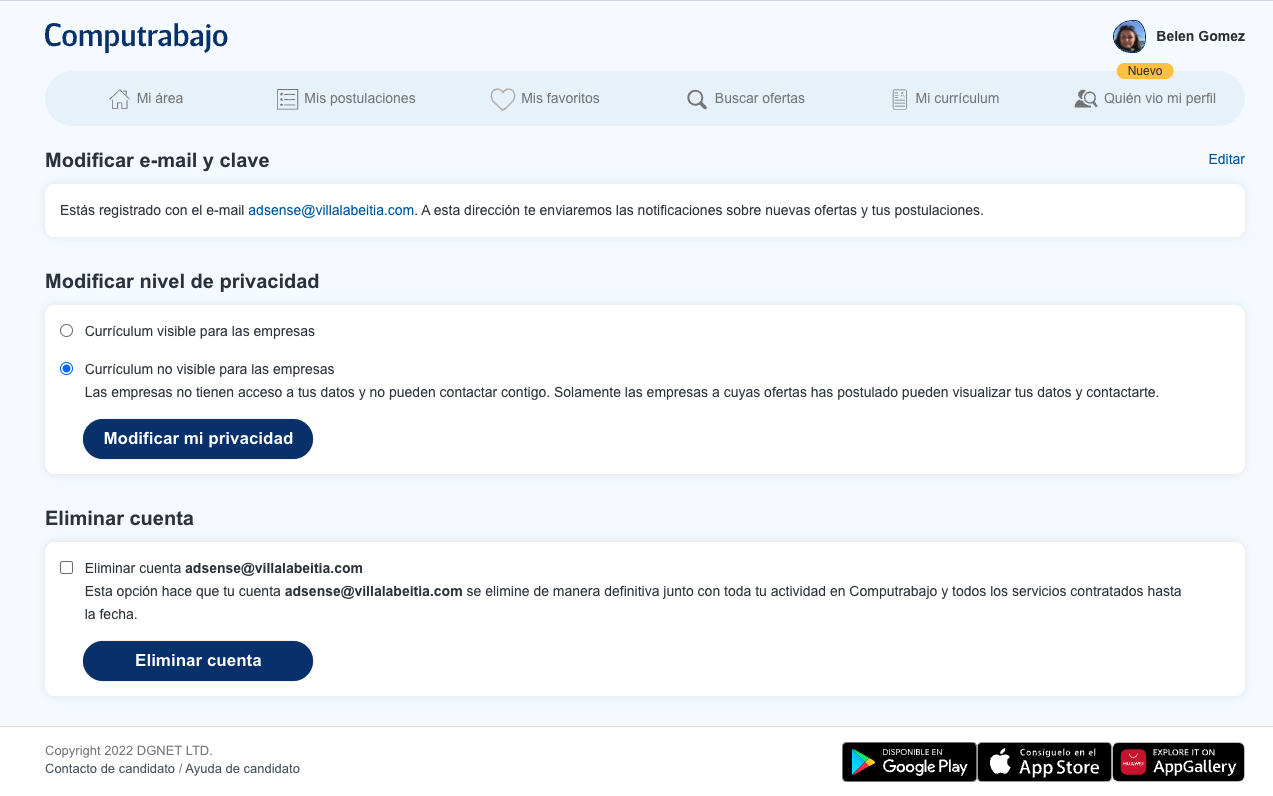
Task: Open the Mis postulaciones menu item
Action: [x=359, y=99]
